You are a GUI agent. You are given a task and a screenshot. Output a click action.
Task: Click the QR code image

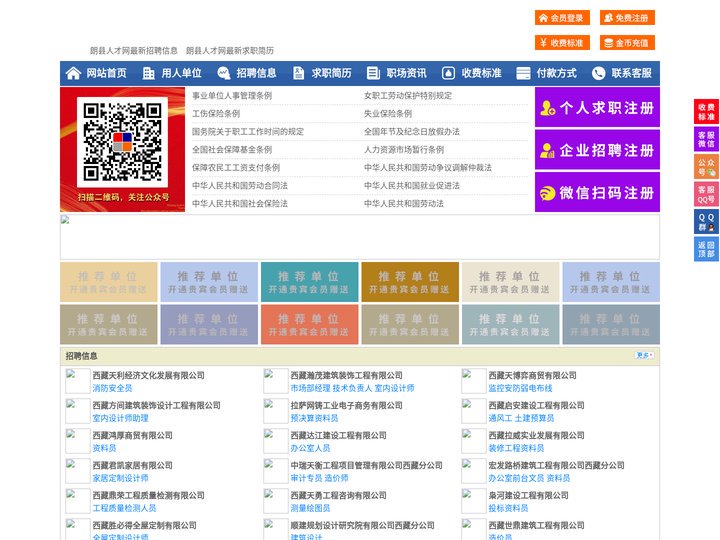[122, 141]
